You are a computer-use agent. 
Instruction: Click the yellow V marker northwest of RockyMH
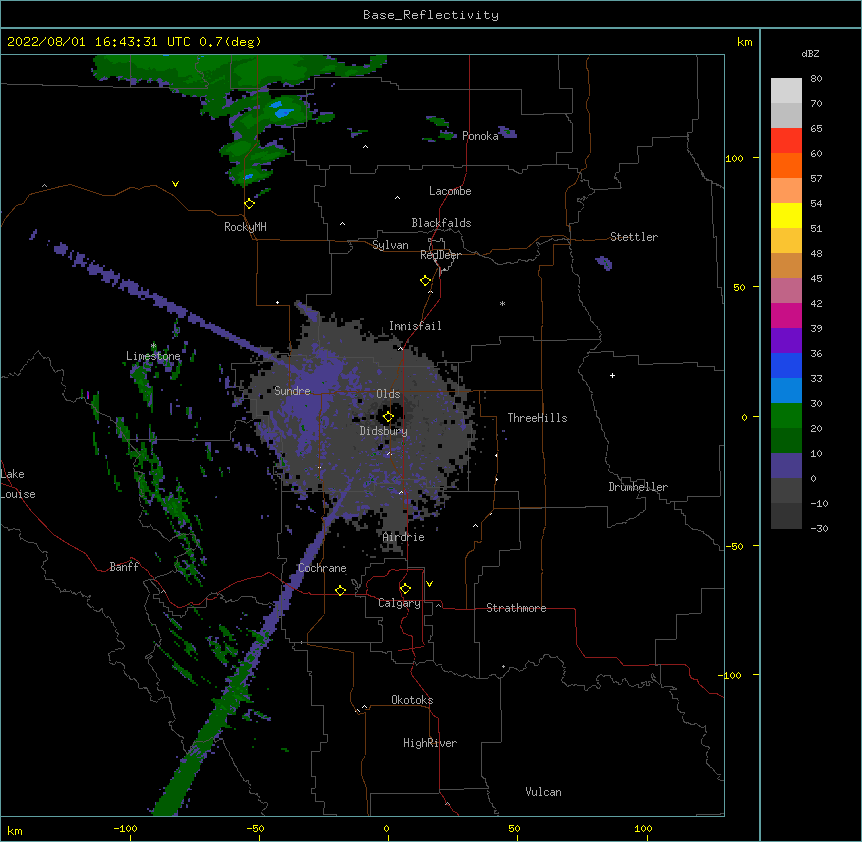[175, 184]
